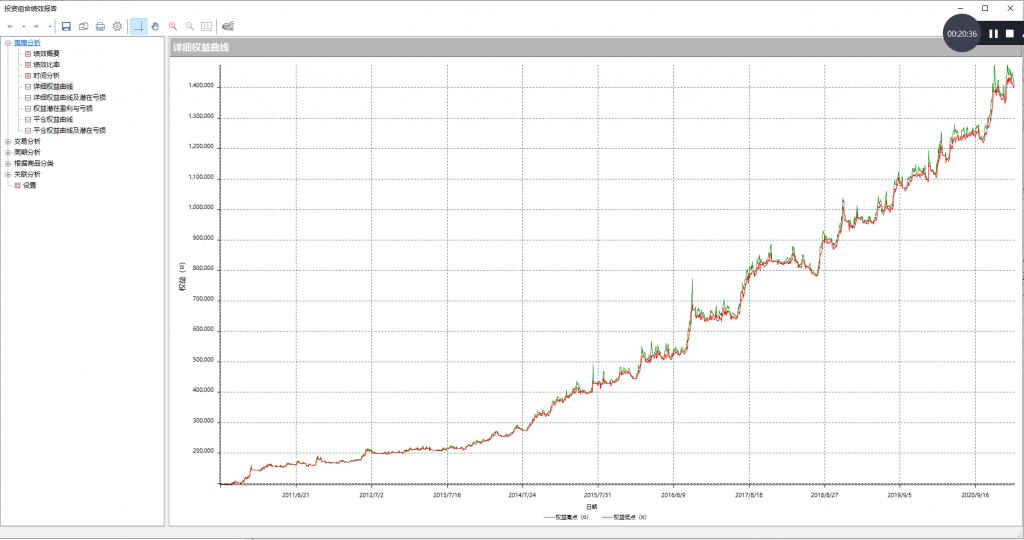Click the last toolbar icon beside reset view
The image size is (1024, 540).
228,26
